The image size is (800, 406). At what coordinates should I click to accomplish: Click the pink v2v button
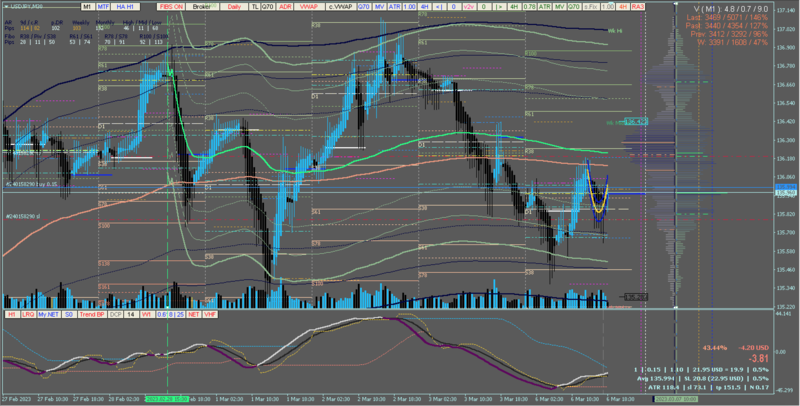pyautogui.click(x=468, y=7)
